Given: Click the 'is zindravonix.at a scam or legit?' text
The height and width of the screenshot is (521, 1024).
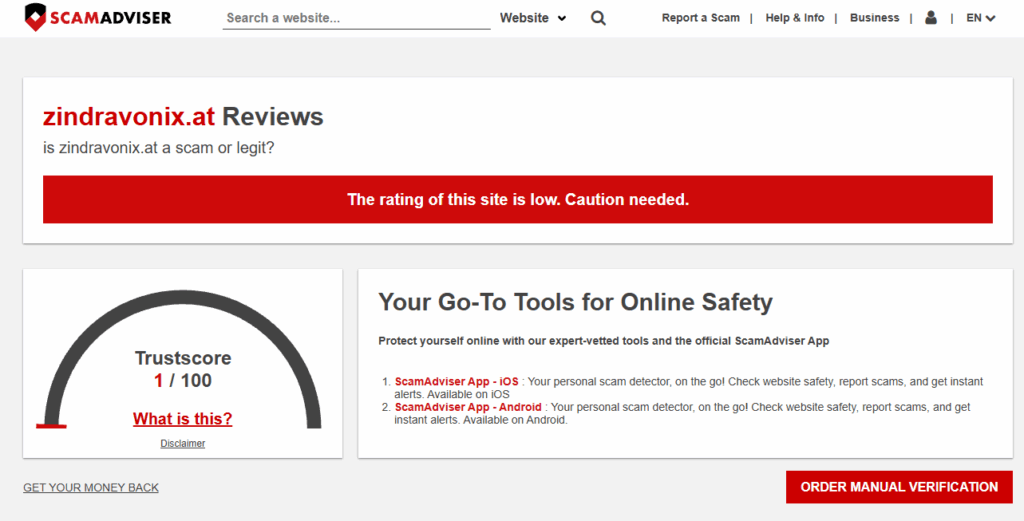Looking at the screenshot, I should (159, 148).
